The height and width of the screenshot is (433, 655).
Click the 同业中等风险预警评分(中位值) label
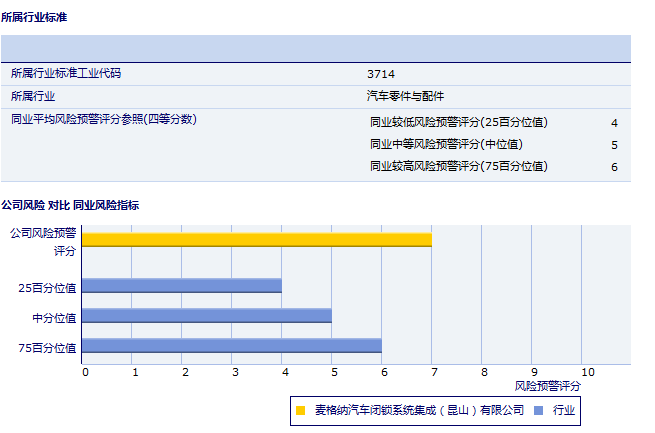(x=446, y=144)
